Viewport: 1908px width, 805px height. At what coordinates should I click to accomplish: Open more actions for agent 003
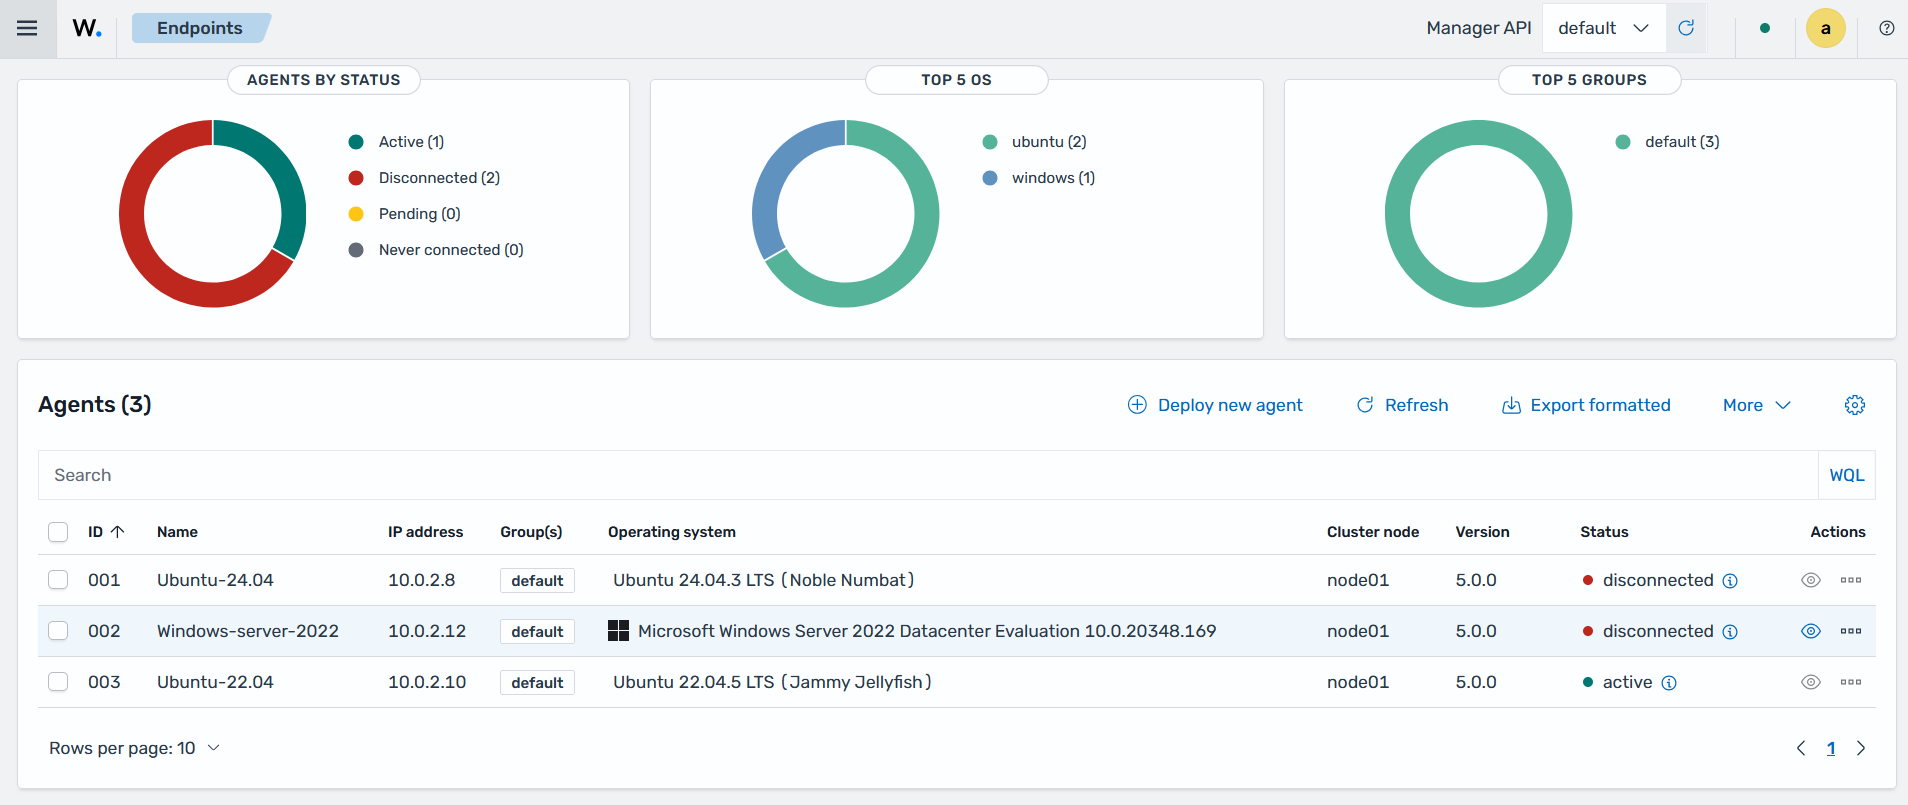(x=1851, y=682)
